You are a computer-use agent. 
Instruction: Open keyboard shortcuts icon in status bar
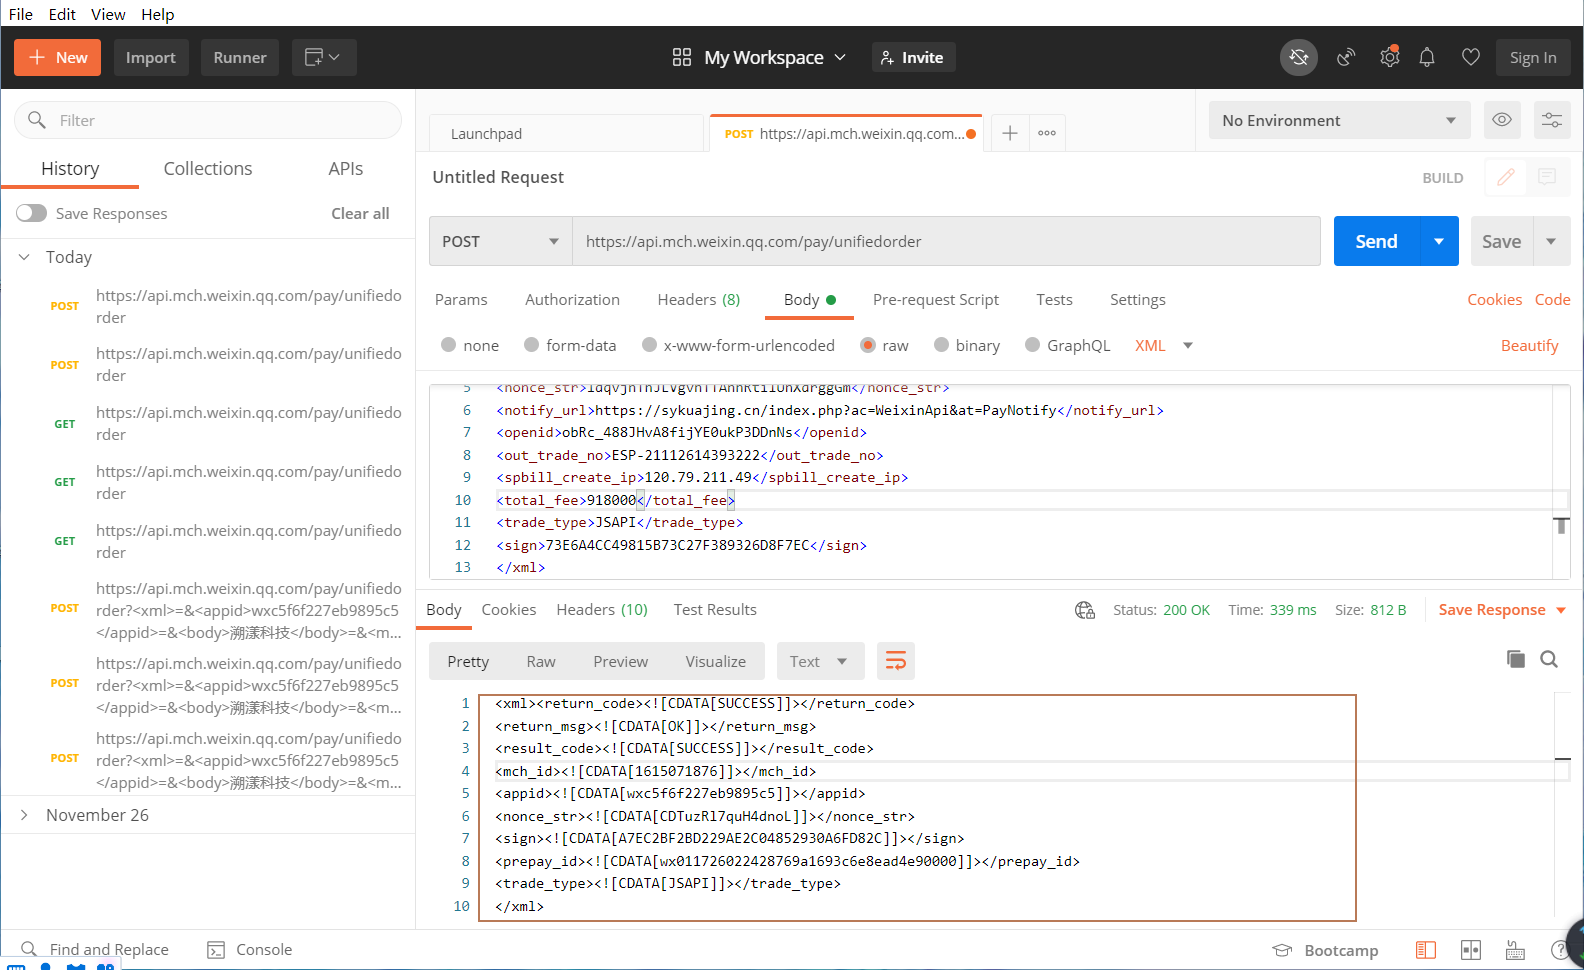[x=1515, y=950]
